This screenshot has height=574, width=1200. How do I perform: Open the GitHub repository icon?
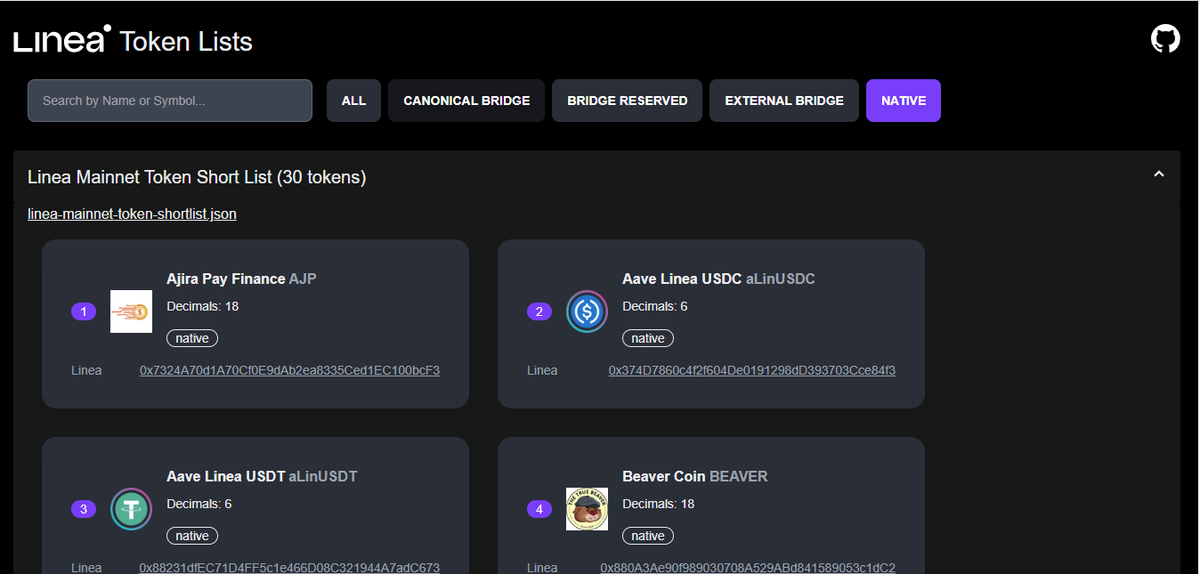[x=1165, y=40]
